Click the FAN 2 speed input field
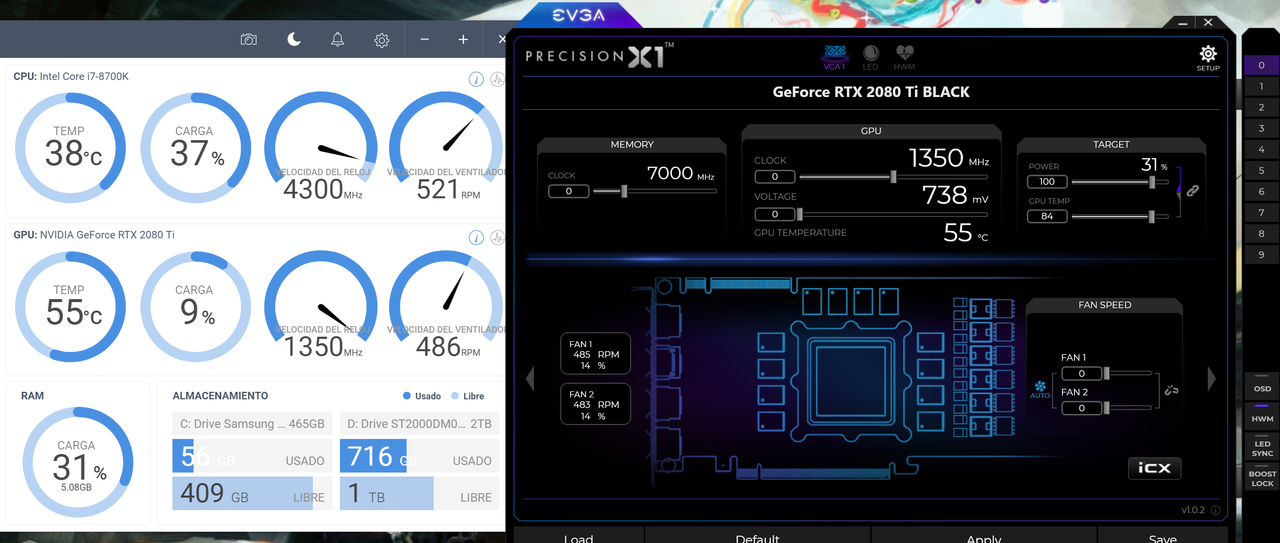Image resolution: width=1280 pixels, height=543 pixels. [1082, 408]
